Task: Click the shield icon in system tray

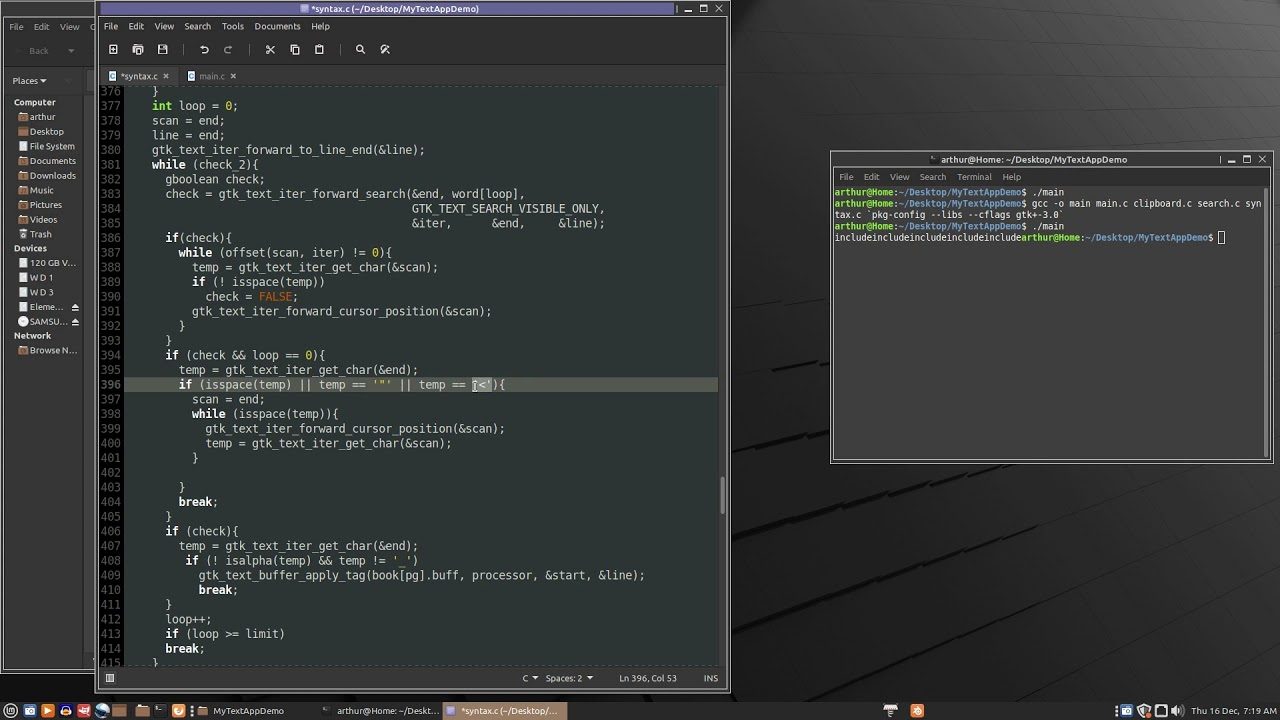Action: click(1144, 711)
